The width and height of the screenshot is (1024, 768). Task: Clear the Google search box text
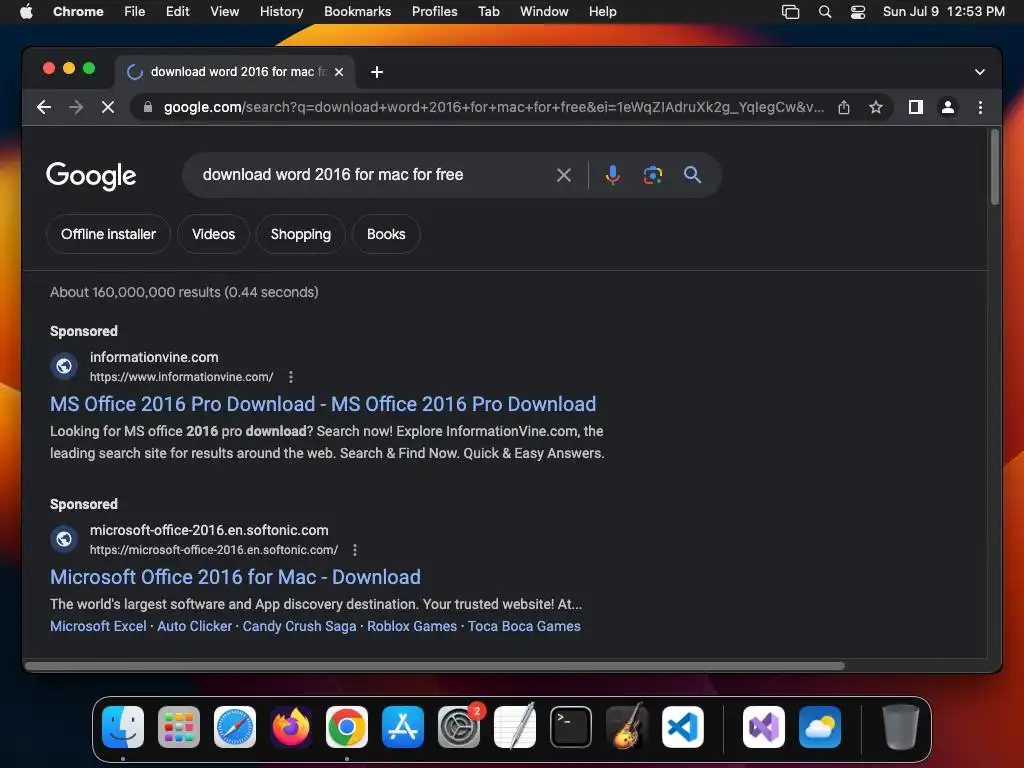(x=564, y=175)
